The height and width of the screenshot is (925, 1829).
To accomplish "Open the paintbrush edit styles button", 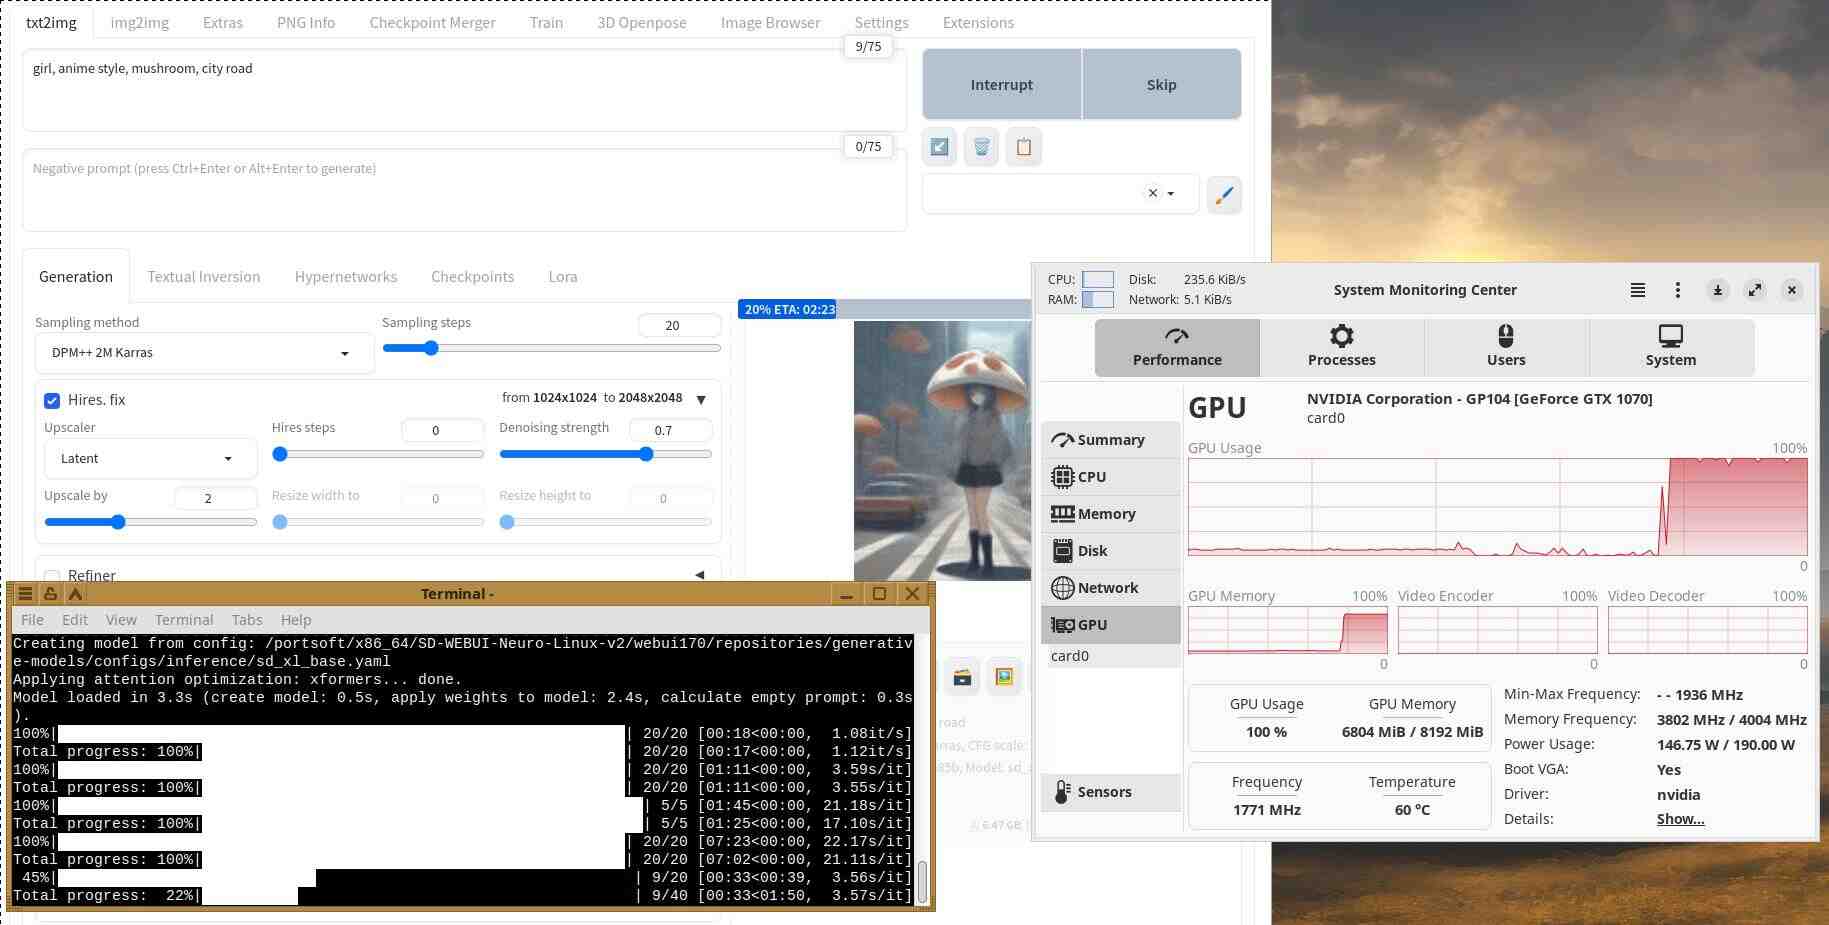I will coord(1224,194).
